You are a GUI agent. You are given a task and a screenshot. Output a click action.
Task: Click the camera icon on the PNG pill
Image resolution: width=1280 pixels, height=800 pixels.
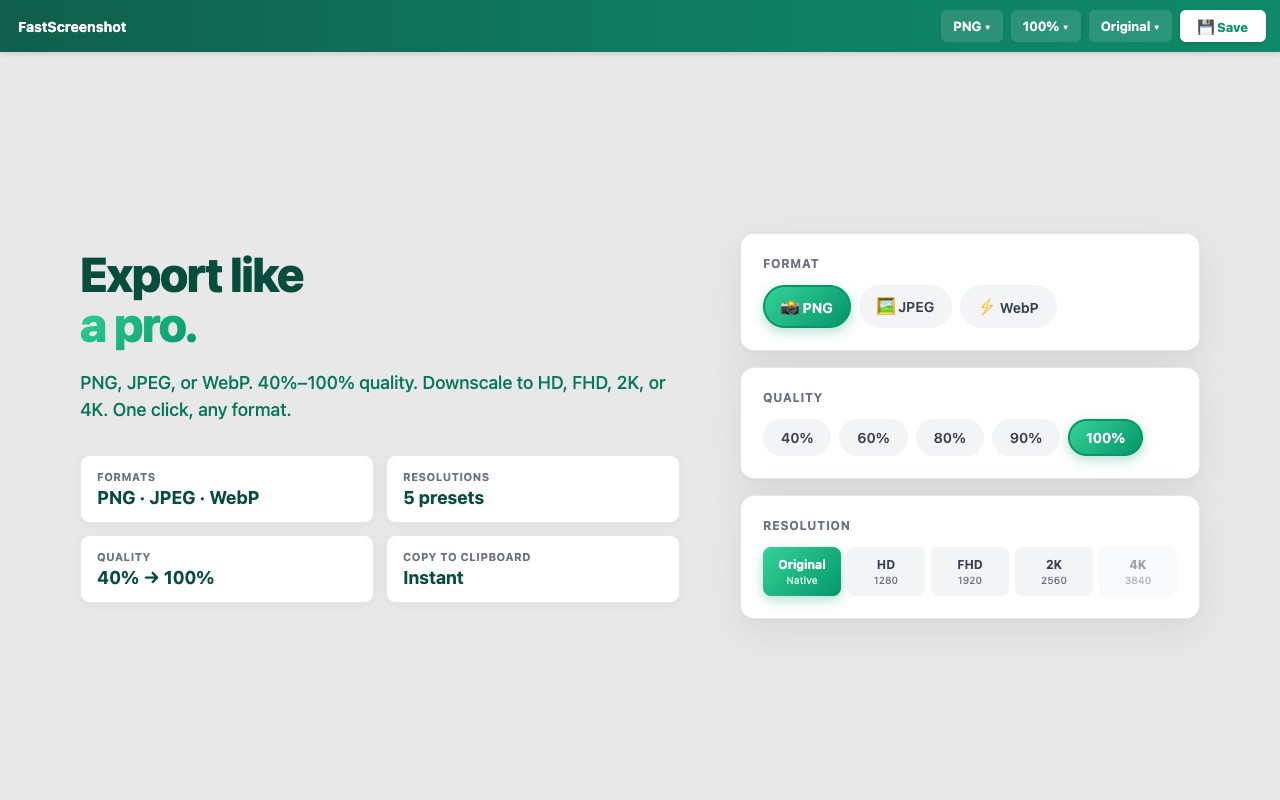pyautogui.click(x=790, y=307)
